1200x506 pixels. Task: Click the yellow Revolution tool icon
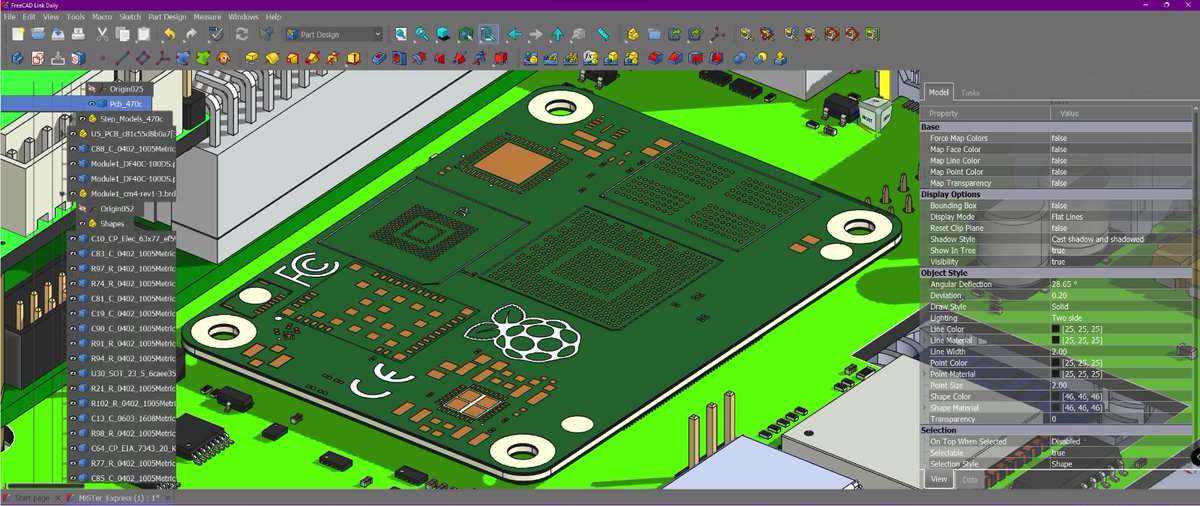(x=273, y=59)
